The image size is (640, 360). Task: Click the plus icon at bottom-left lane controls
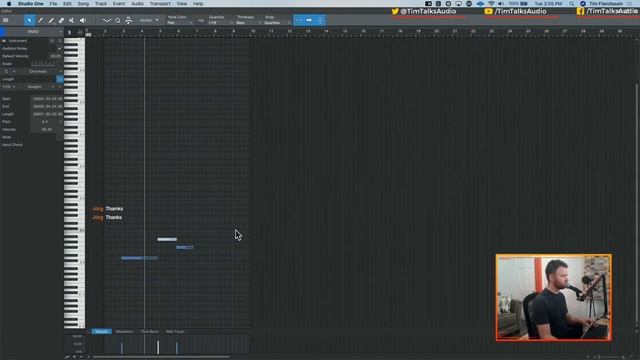click(74, 357)
